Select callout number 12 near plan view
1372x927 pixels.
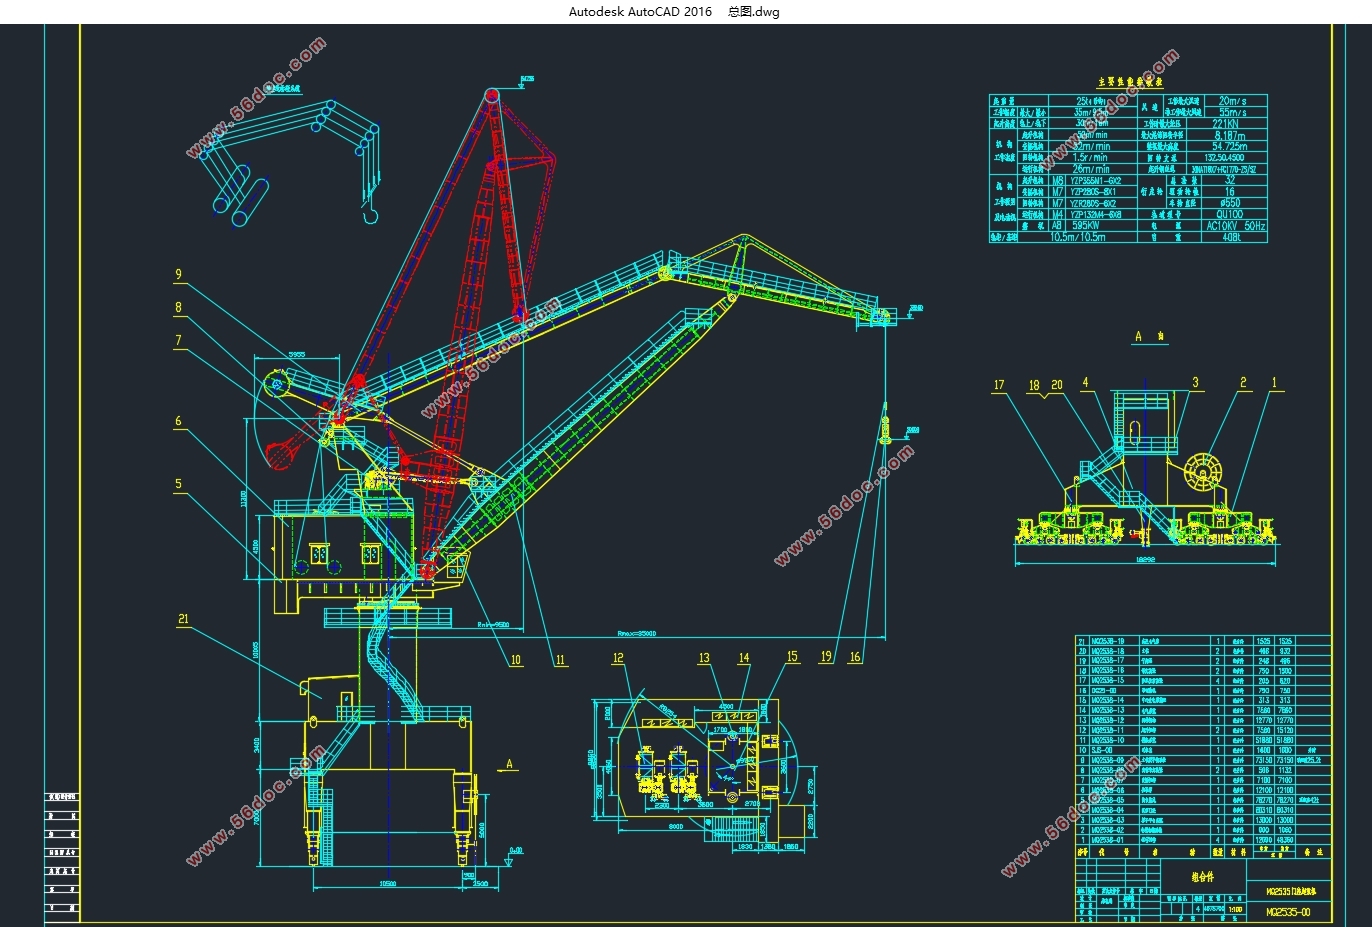(618, 658)
